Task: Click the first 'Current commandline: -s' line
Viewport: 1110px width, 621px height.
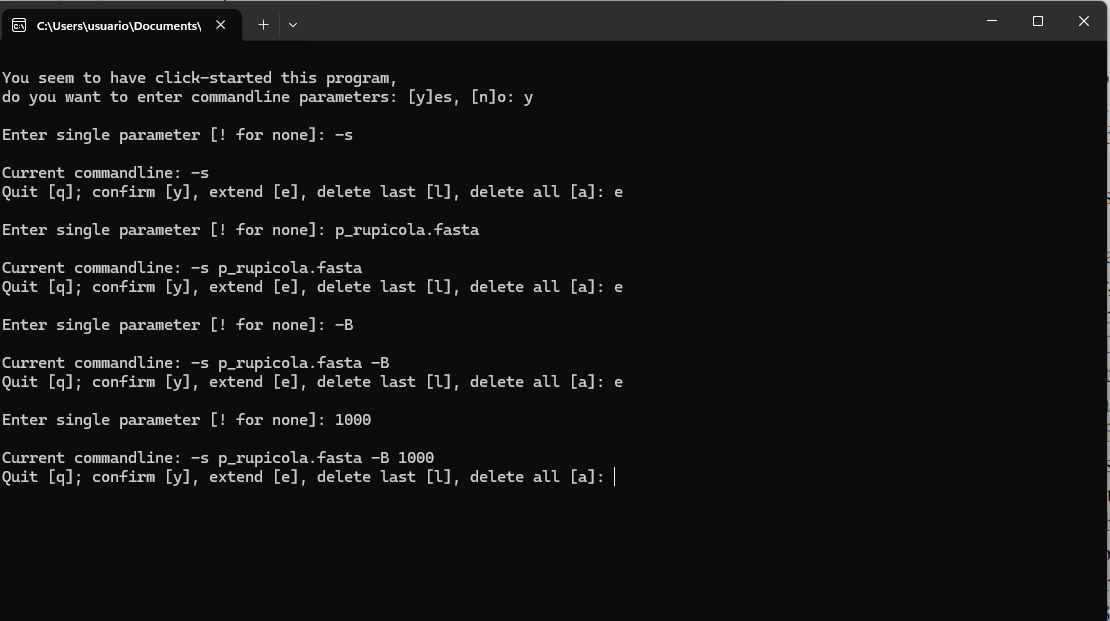Action: coord(105,173)
